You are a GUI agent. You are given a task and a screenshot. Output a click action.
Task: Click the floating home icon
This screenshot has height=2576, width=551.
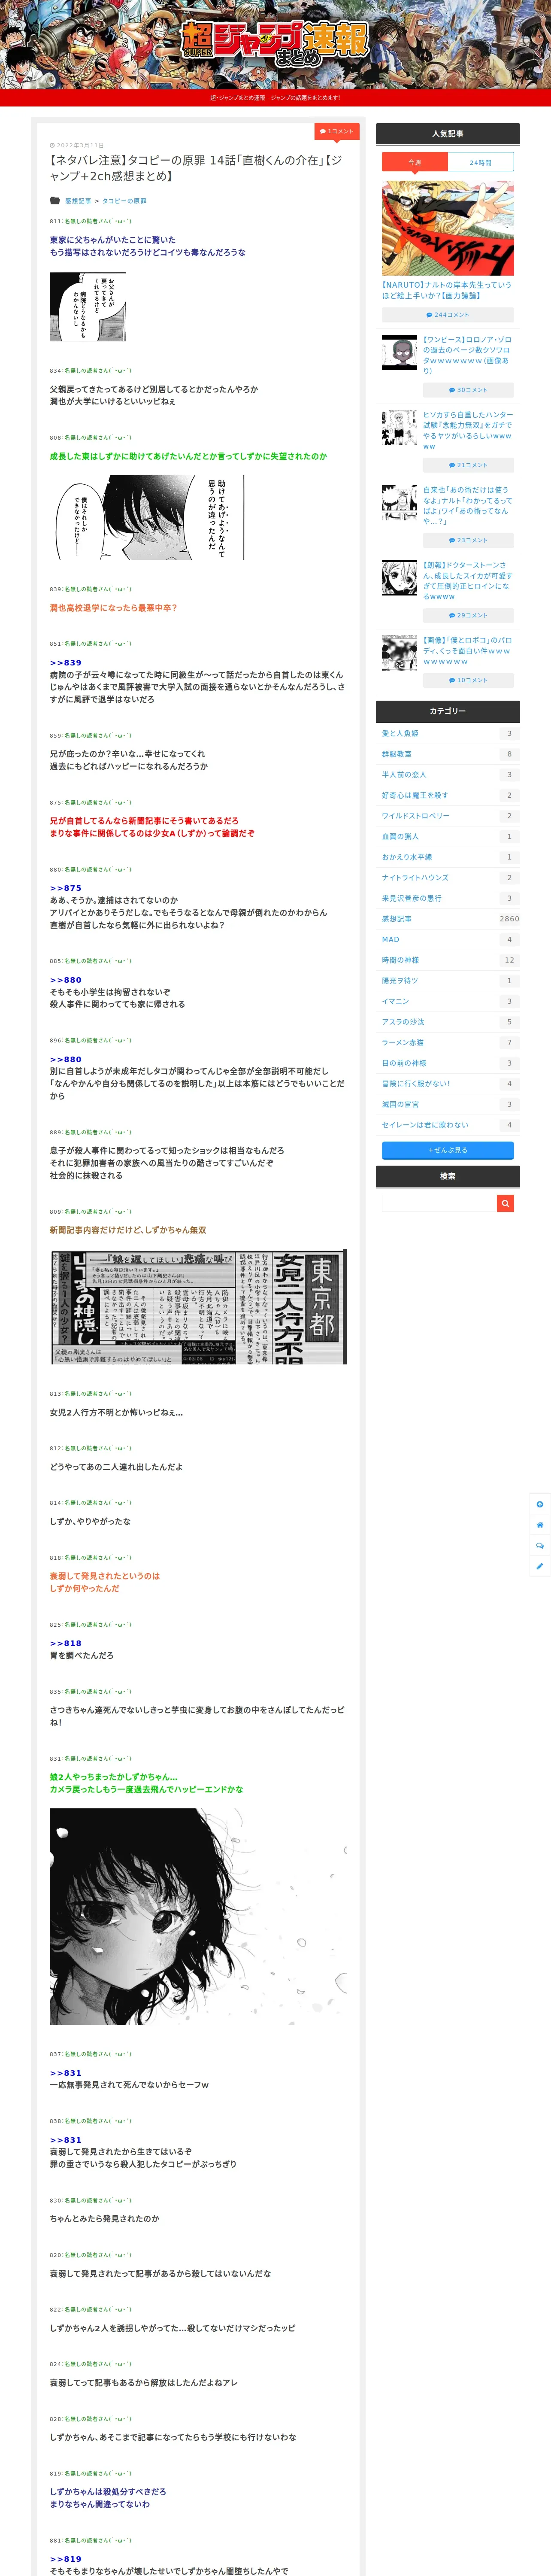[x=540, y=1525]
